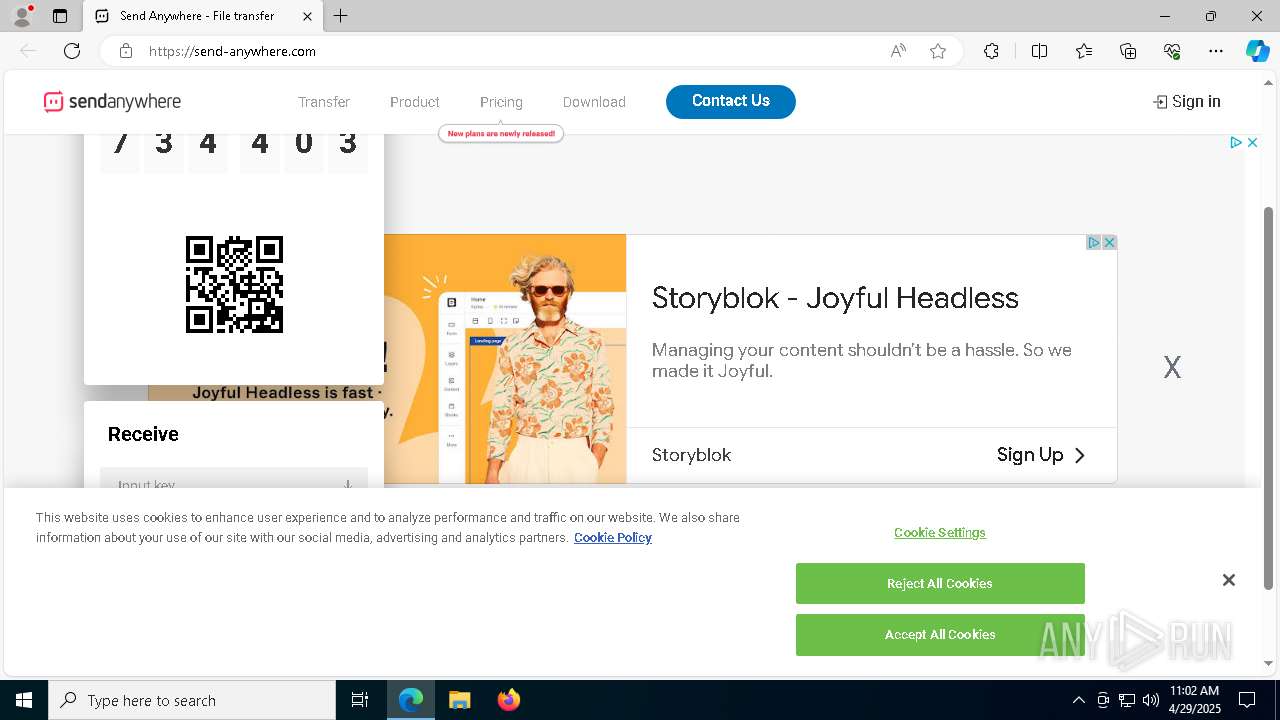View site information lock icon
1280x720 pixels.
click(x=126, y=51)
